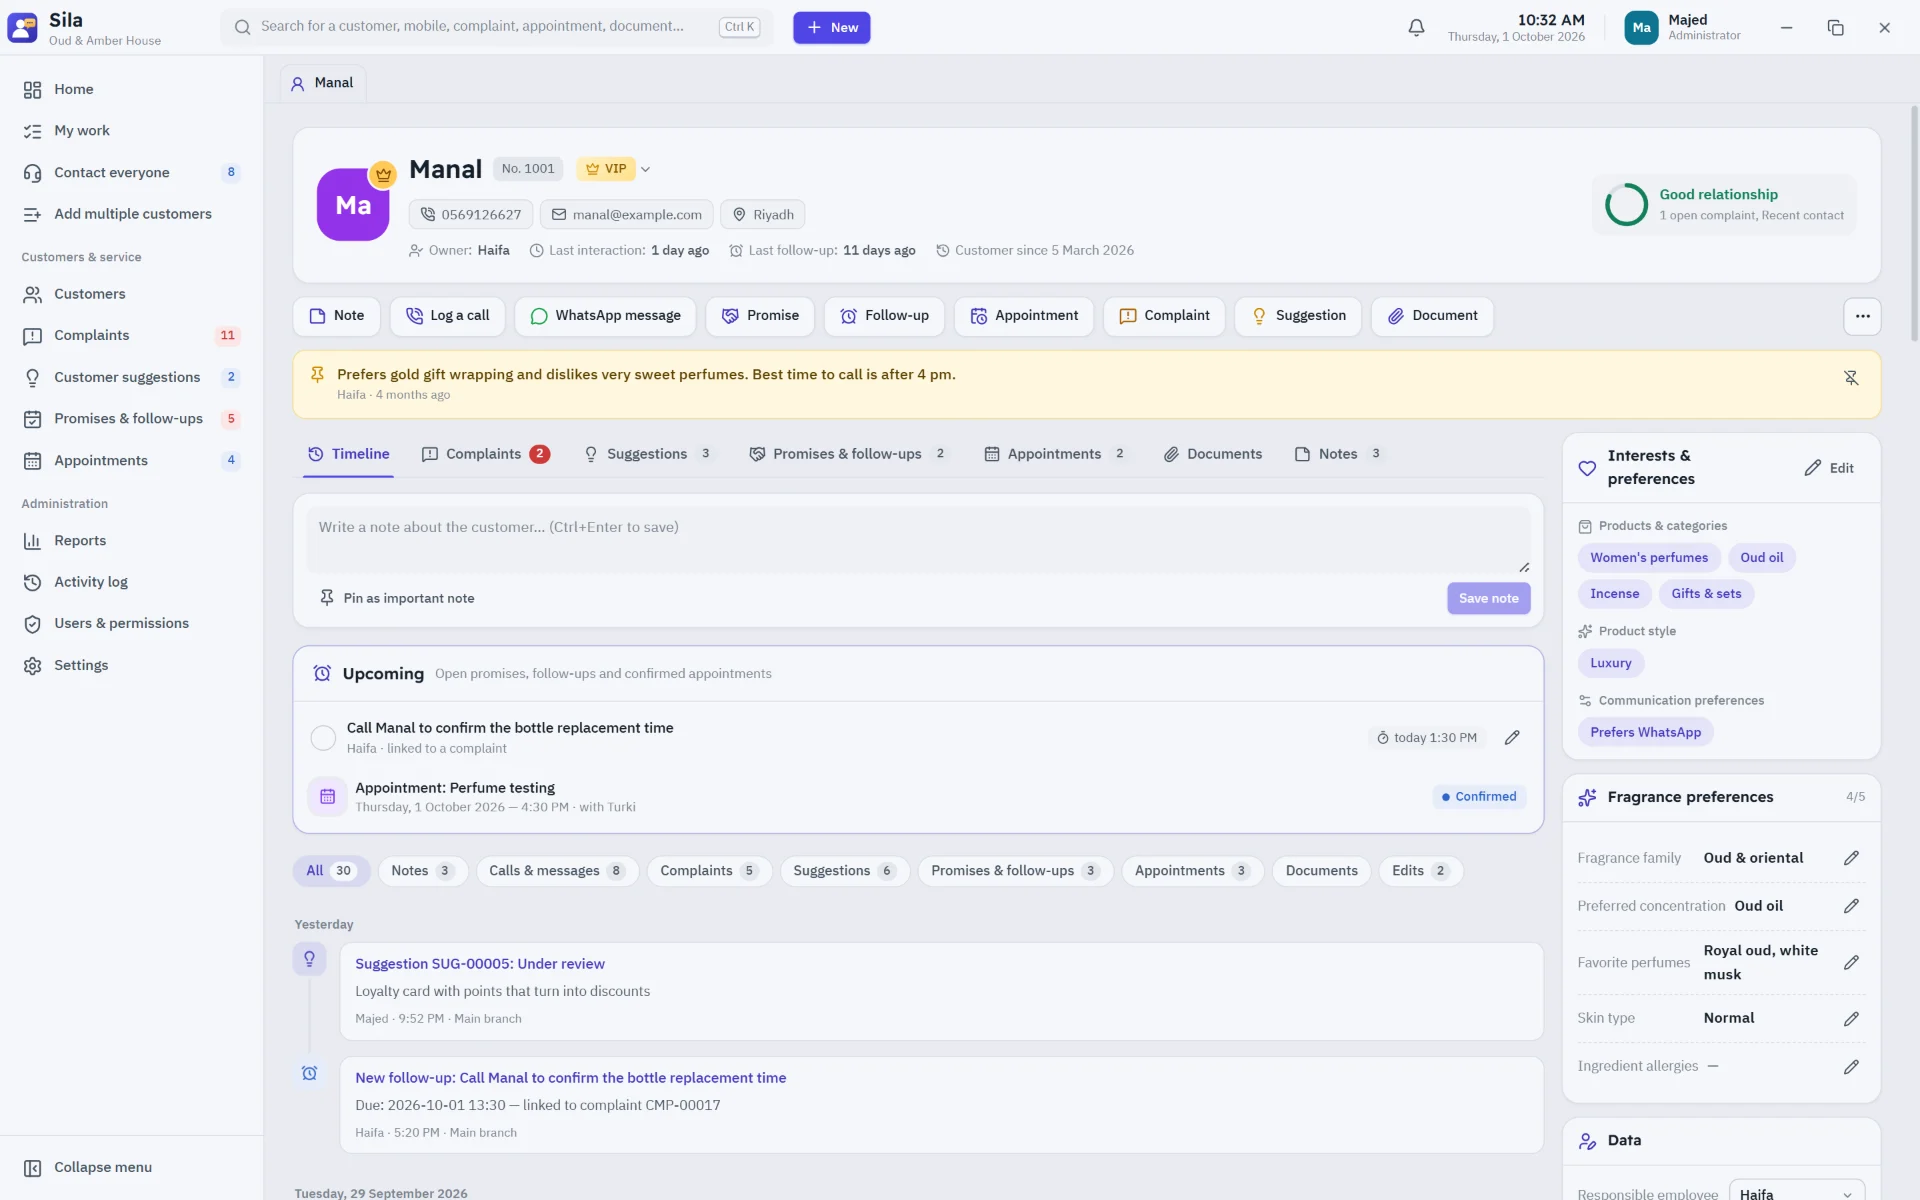Edit Interests & preferences

click(1829, 468)
